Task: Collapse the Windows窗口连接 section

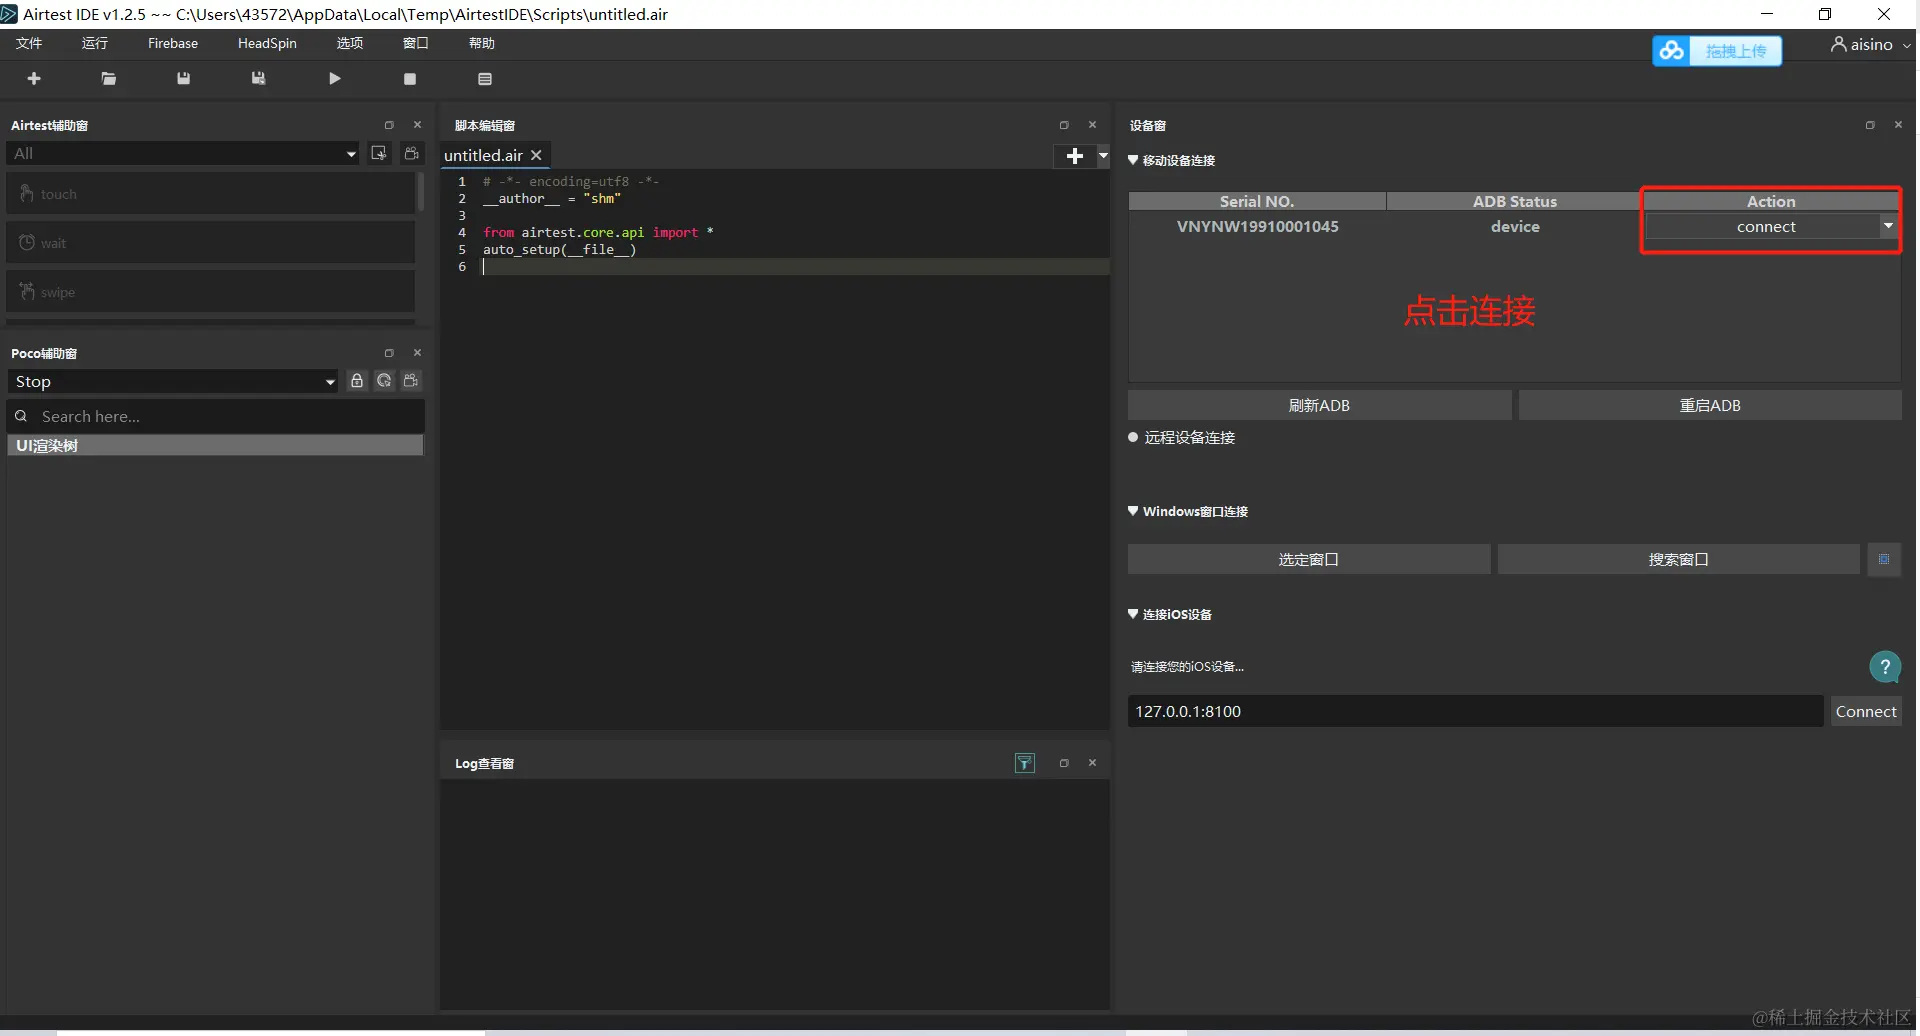Action: click(1133, 511)
